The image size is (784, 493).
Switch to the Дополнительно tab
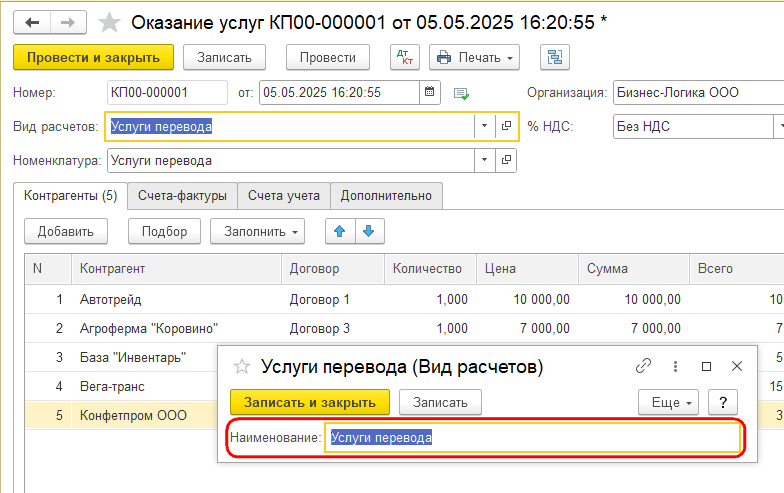click(386, 196)
